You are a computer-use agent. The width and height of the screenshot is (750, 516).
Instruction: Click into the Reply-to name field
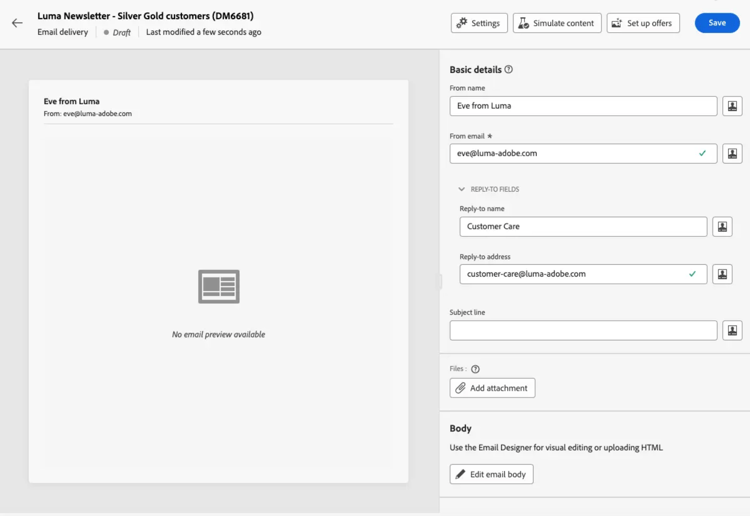pos(583,226)
